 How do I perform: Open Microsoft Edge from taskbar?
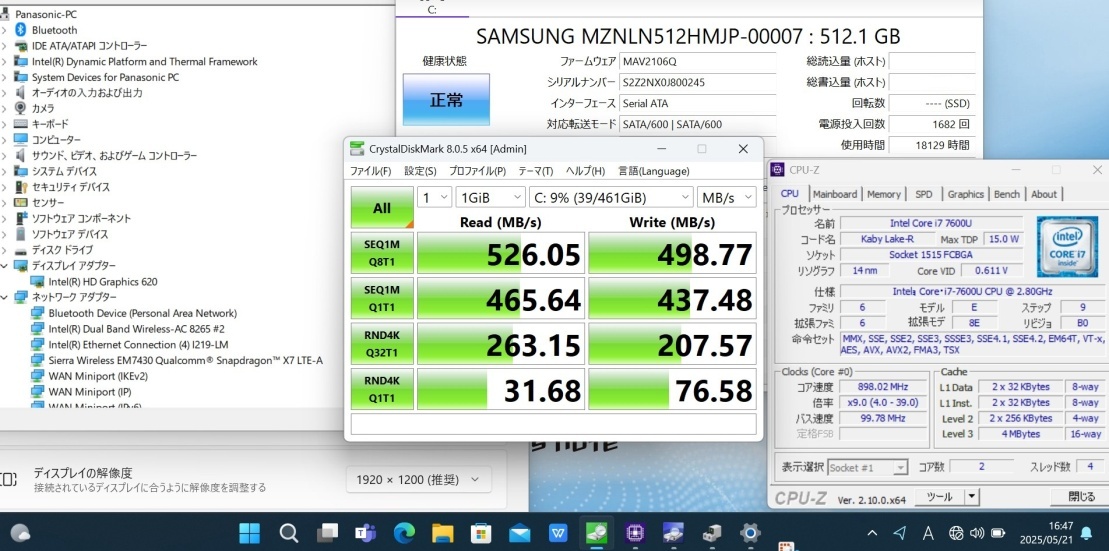point(404,533)
